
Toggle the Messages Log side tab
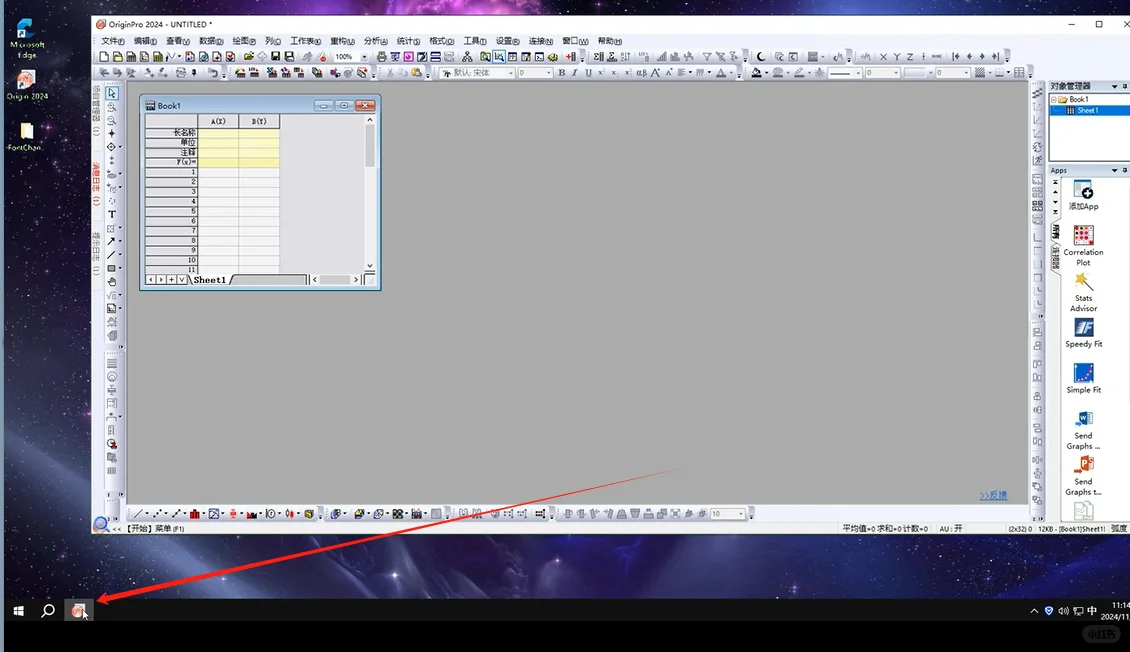[97, 184]
